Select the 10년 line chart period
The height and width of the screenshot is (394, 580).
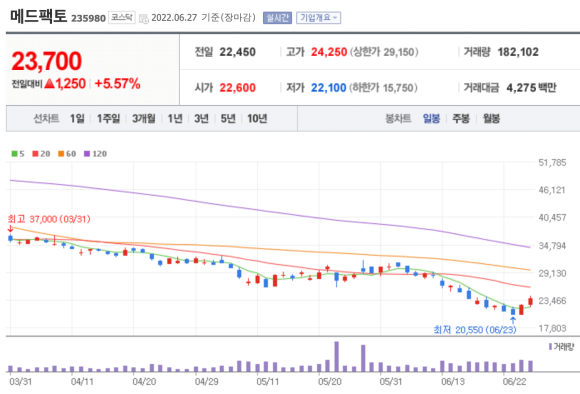(257, 119)
